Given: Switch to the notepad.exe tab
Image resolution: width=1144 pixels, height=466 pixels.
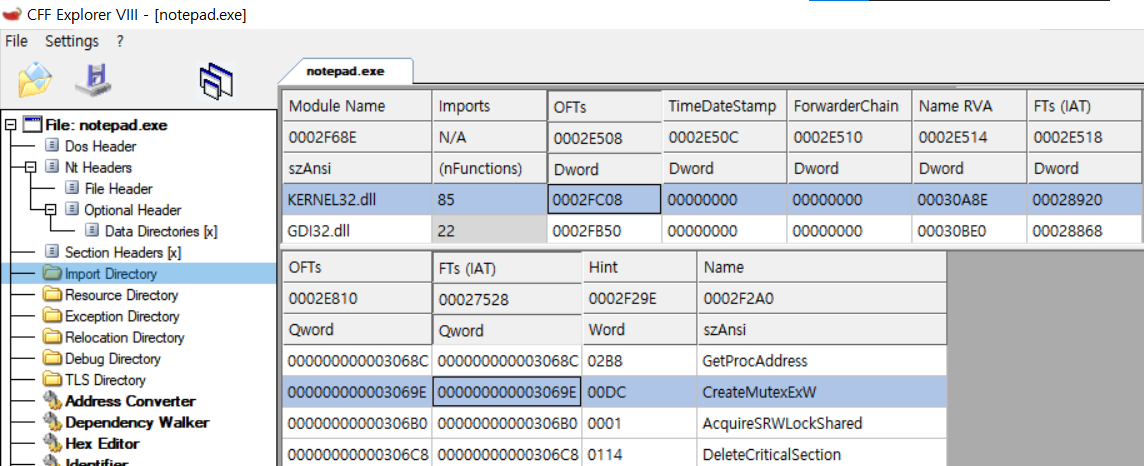Looking at the screenshot, I should point(345,71).
